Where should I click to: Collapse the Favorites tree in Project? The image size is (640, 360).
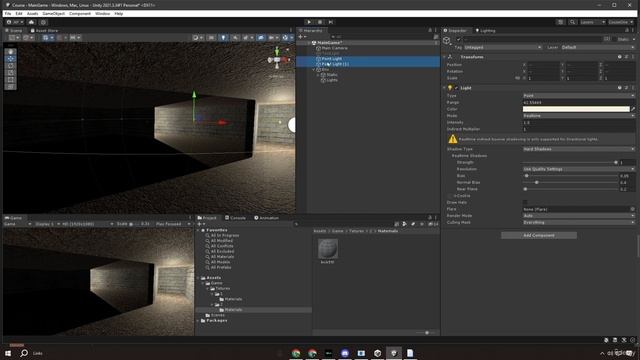click(x=199, y=230)
